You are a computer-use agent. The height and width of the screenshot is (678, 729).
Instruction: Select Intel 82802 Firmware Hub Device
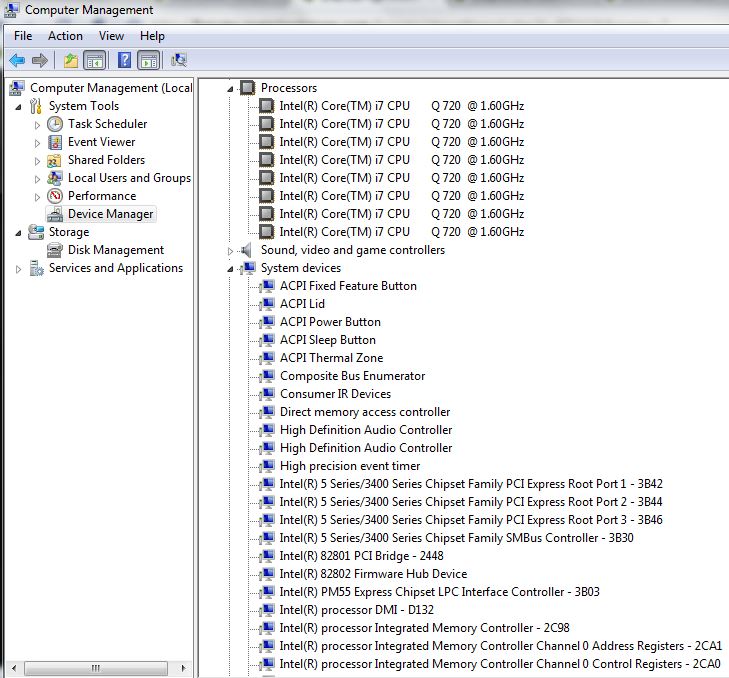[373, 574]
